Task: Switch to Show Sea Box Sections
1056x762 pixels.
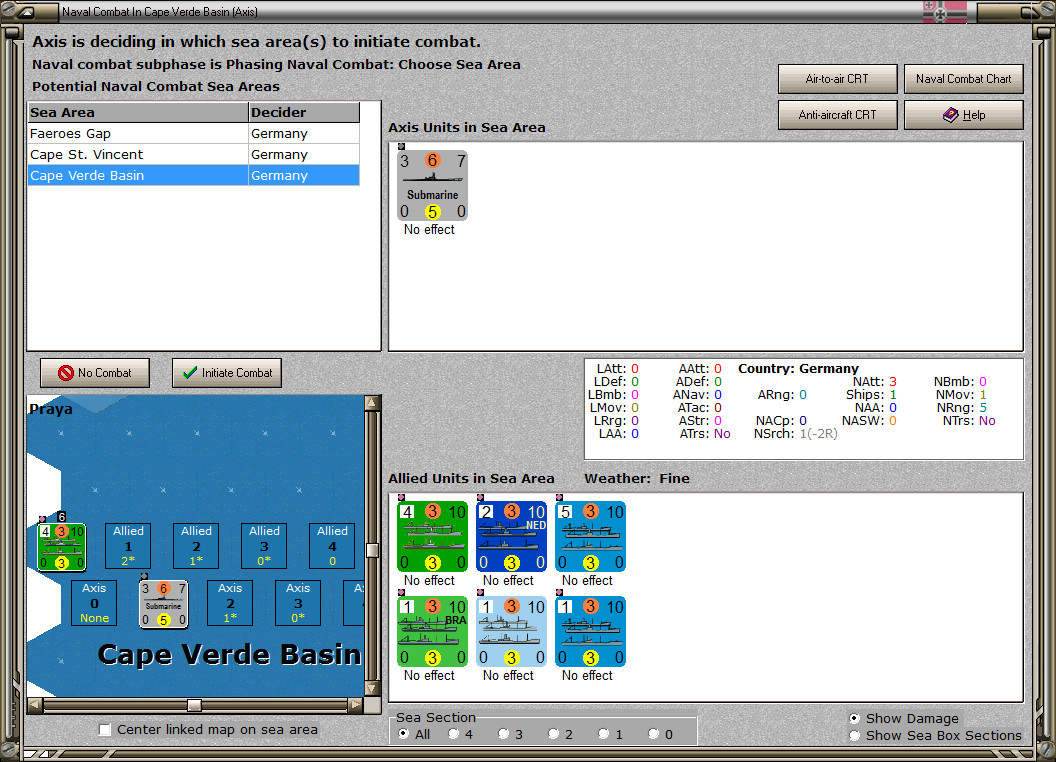Action: click(855, 735)
